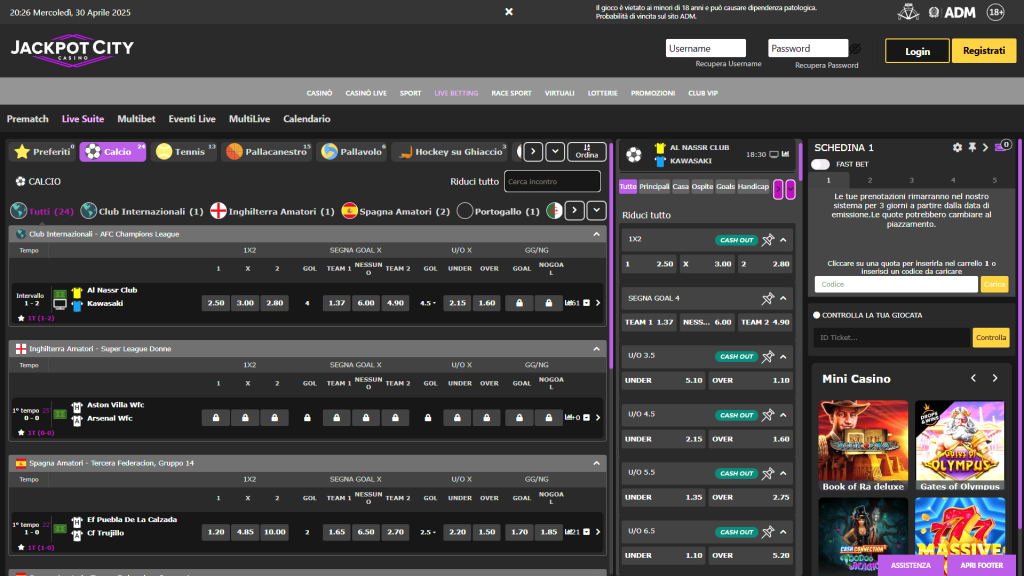Click the Cerca incontro search field
The image size is (1024, 576).
pyautogui.click(x=552, y=182)
